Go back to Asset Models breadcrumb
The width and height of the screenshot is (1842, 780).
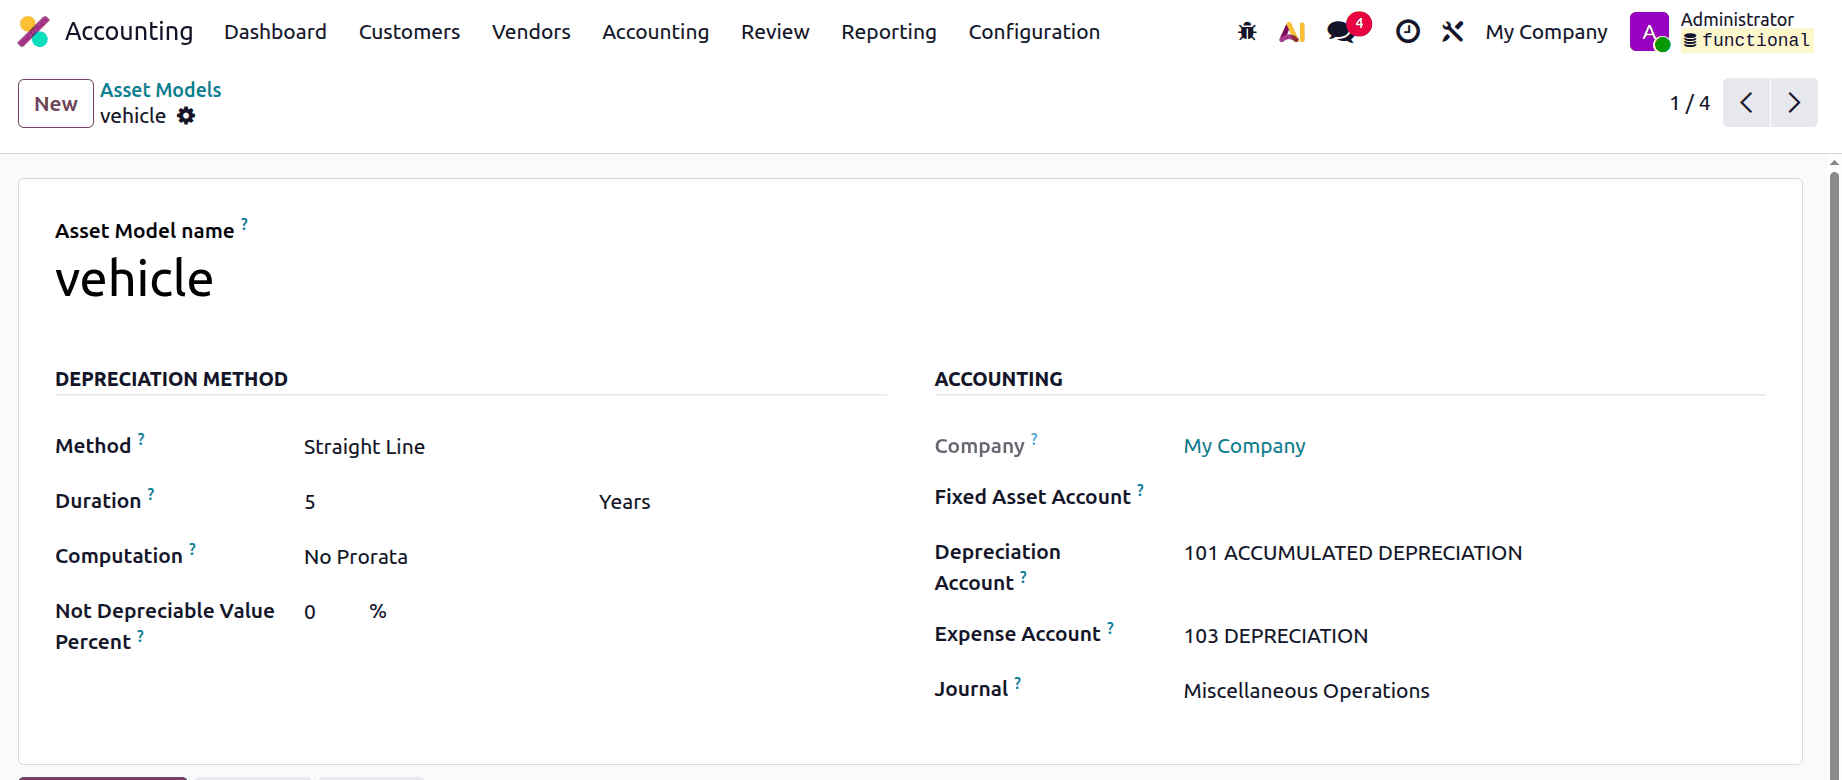[x=160, y=90]
